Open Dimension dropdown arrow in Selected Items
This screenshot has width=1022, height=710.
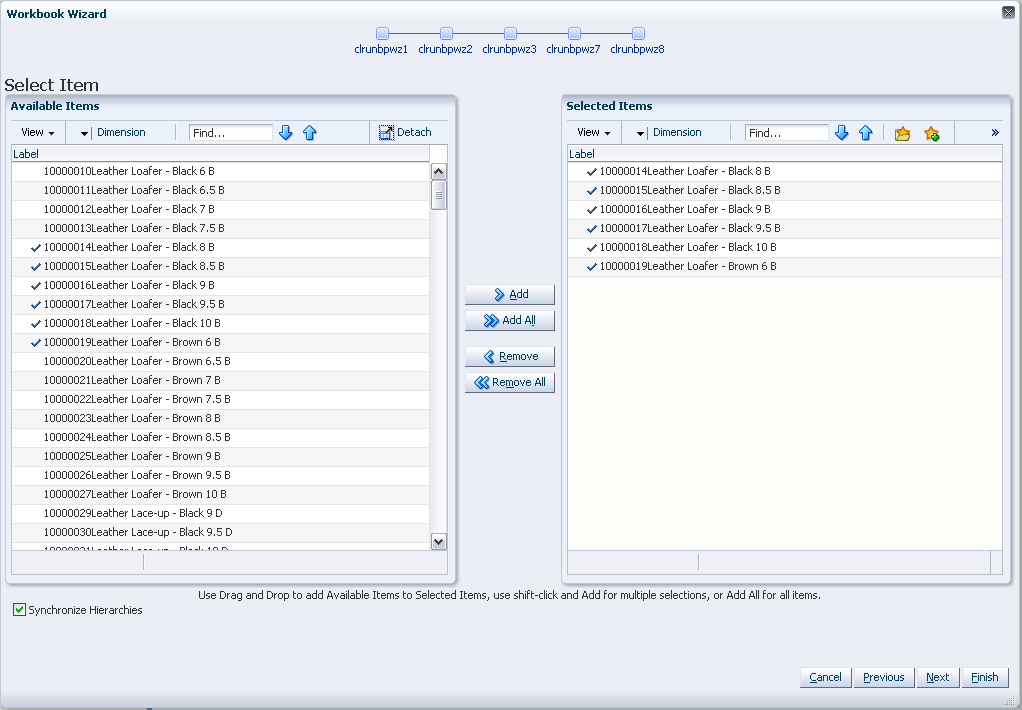[x=640, y=133]
